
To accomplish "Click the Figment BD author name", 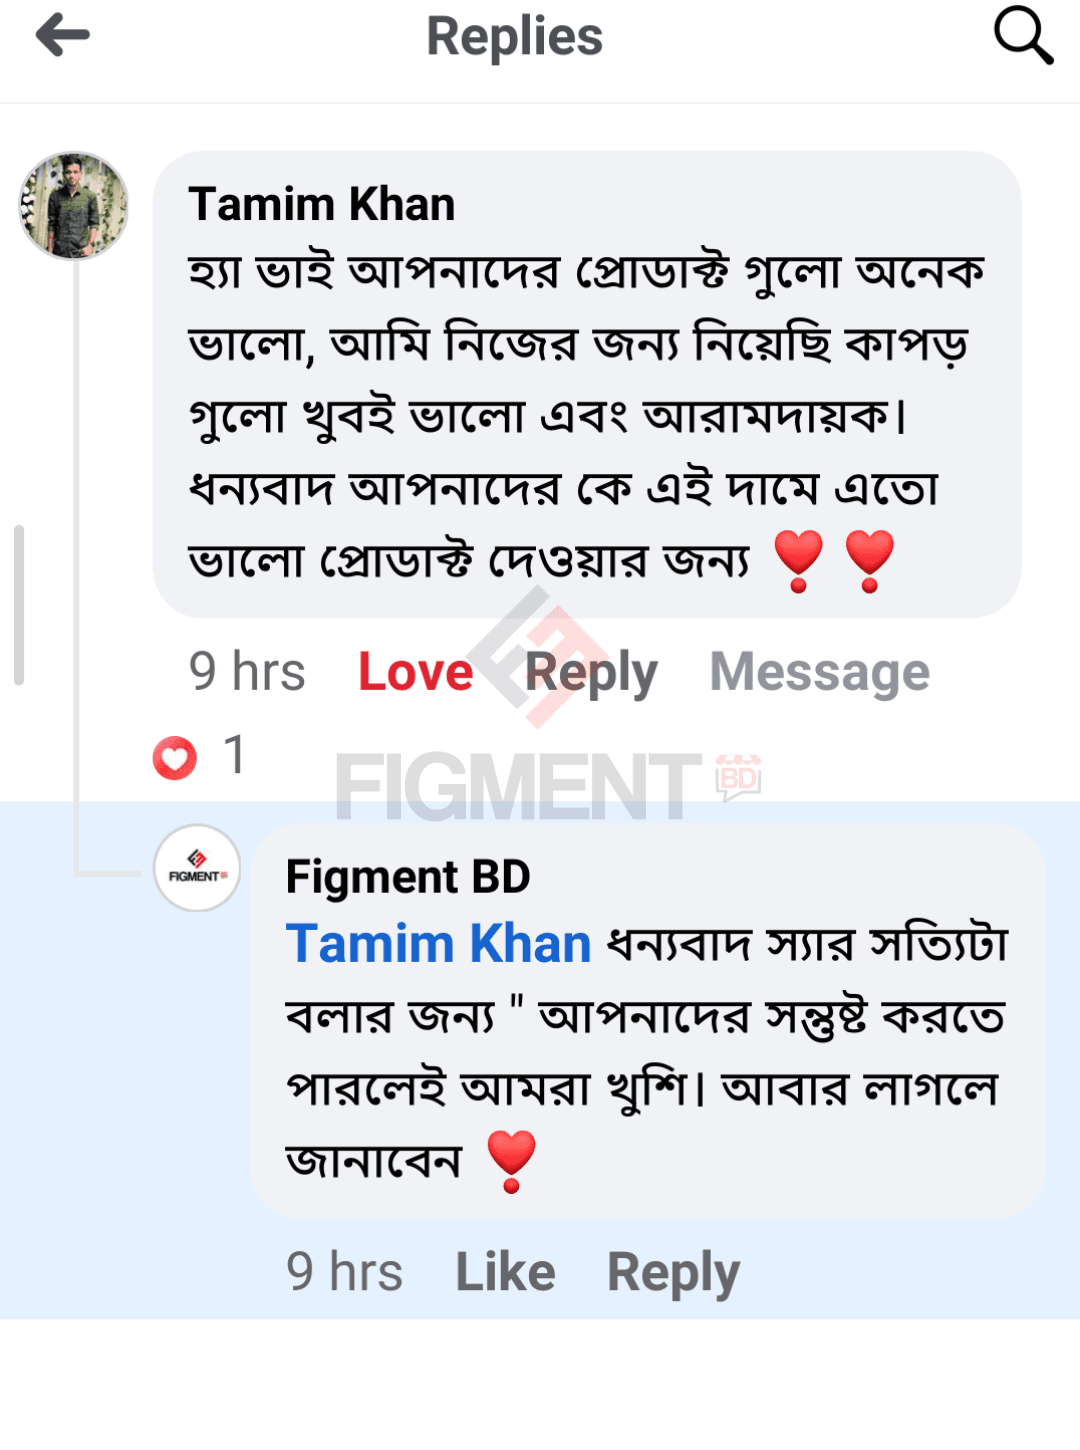I will (x=408, y=877).
